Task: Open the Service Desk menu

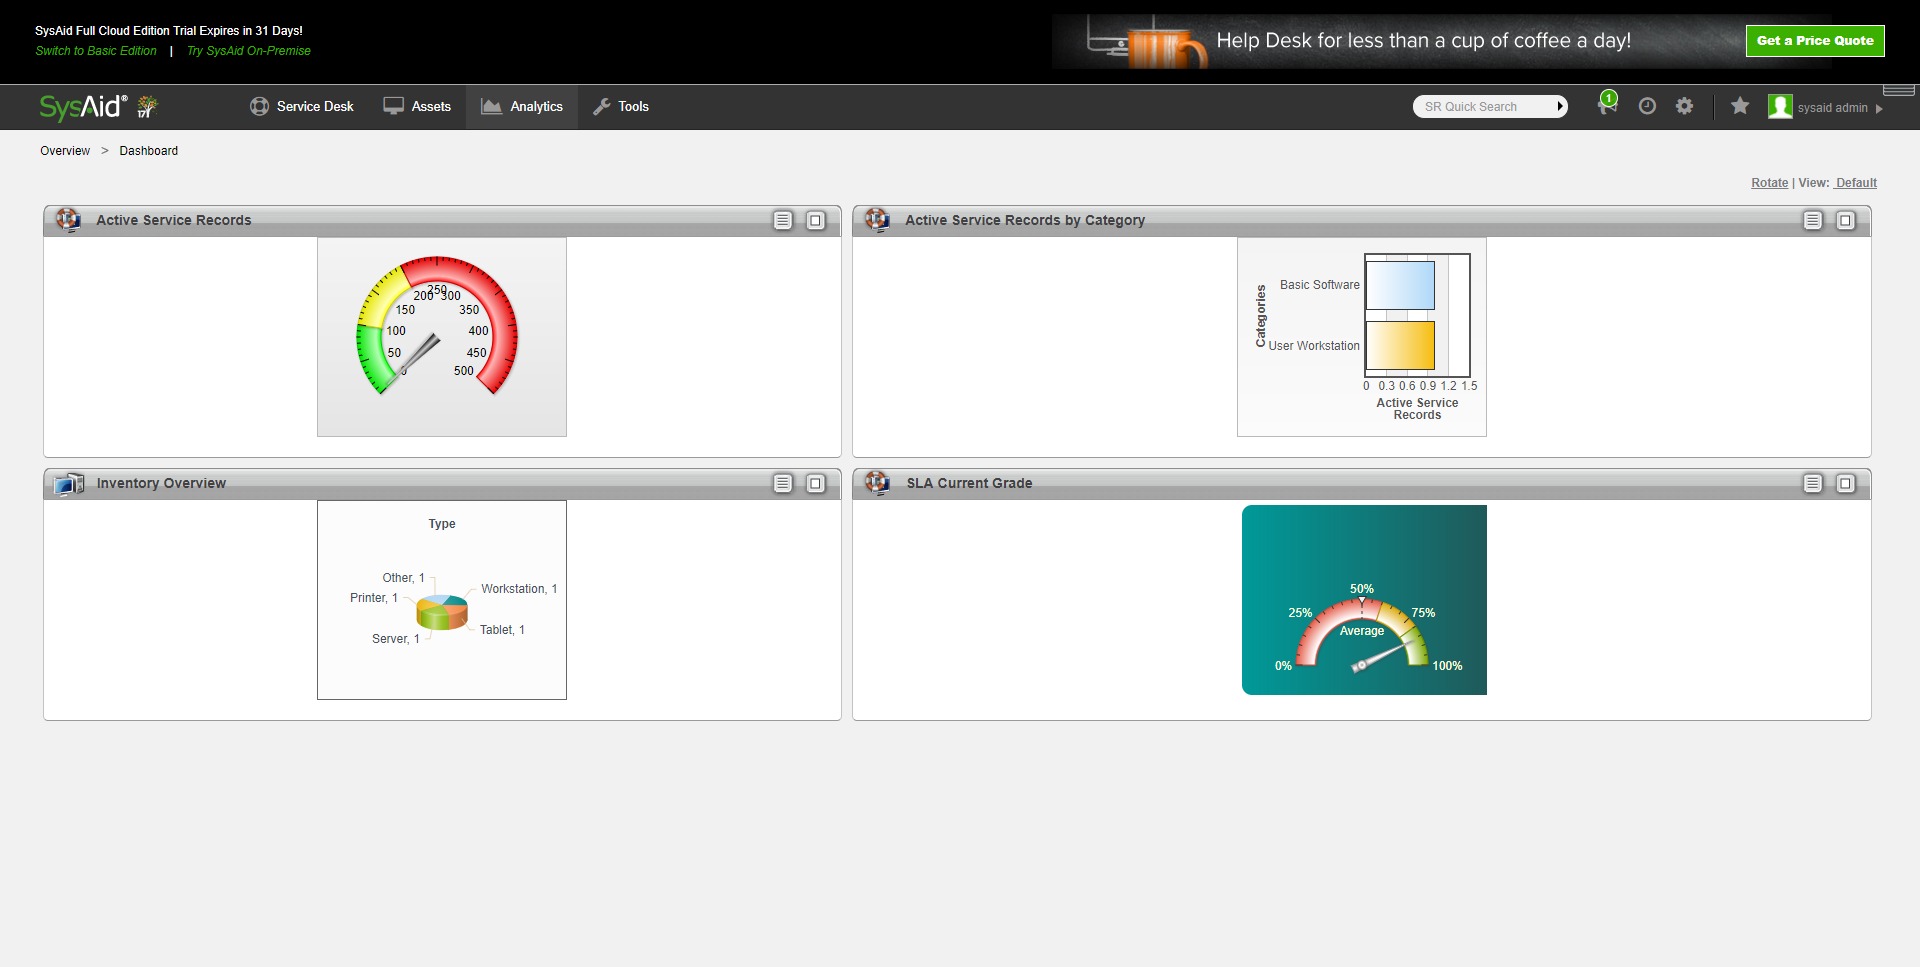Action: [x=302, y=107]
